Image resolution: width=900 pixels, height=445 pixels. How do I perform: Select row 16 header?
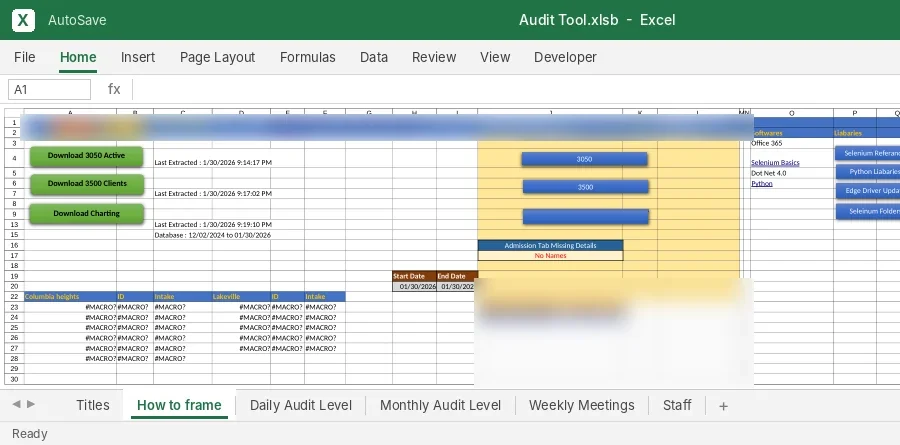[14, 245]
